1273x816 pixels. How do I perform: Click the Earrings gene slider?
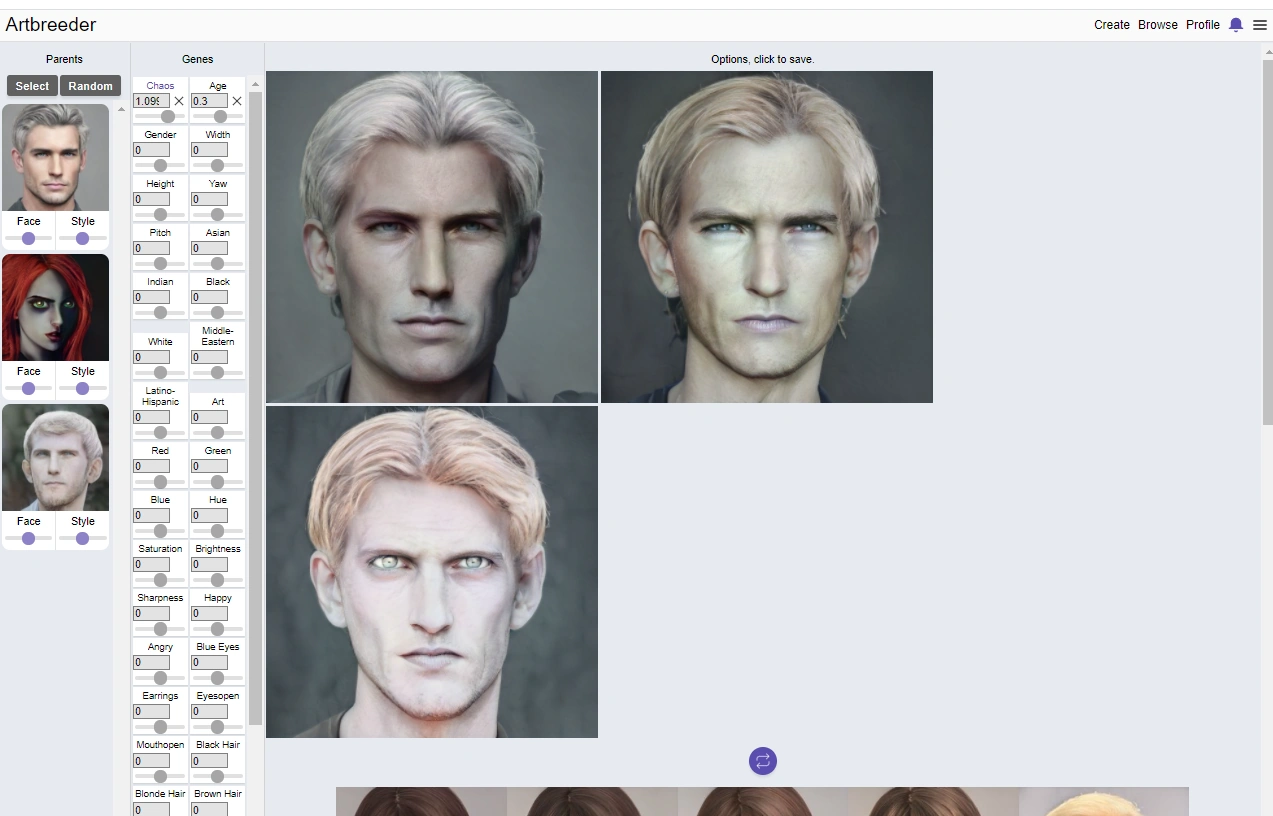160,727
